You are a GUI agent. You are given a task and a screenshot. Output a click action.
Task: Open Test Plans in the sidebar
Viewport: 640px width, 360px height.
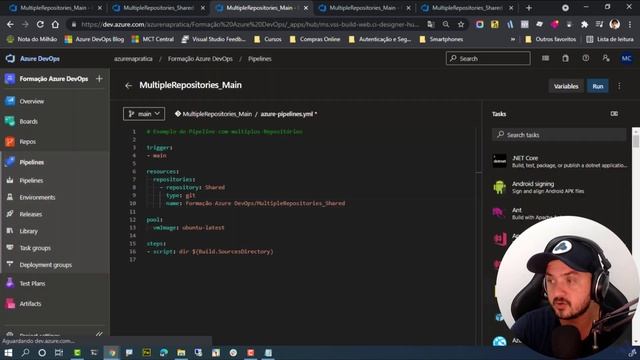click(32, 283)
